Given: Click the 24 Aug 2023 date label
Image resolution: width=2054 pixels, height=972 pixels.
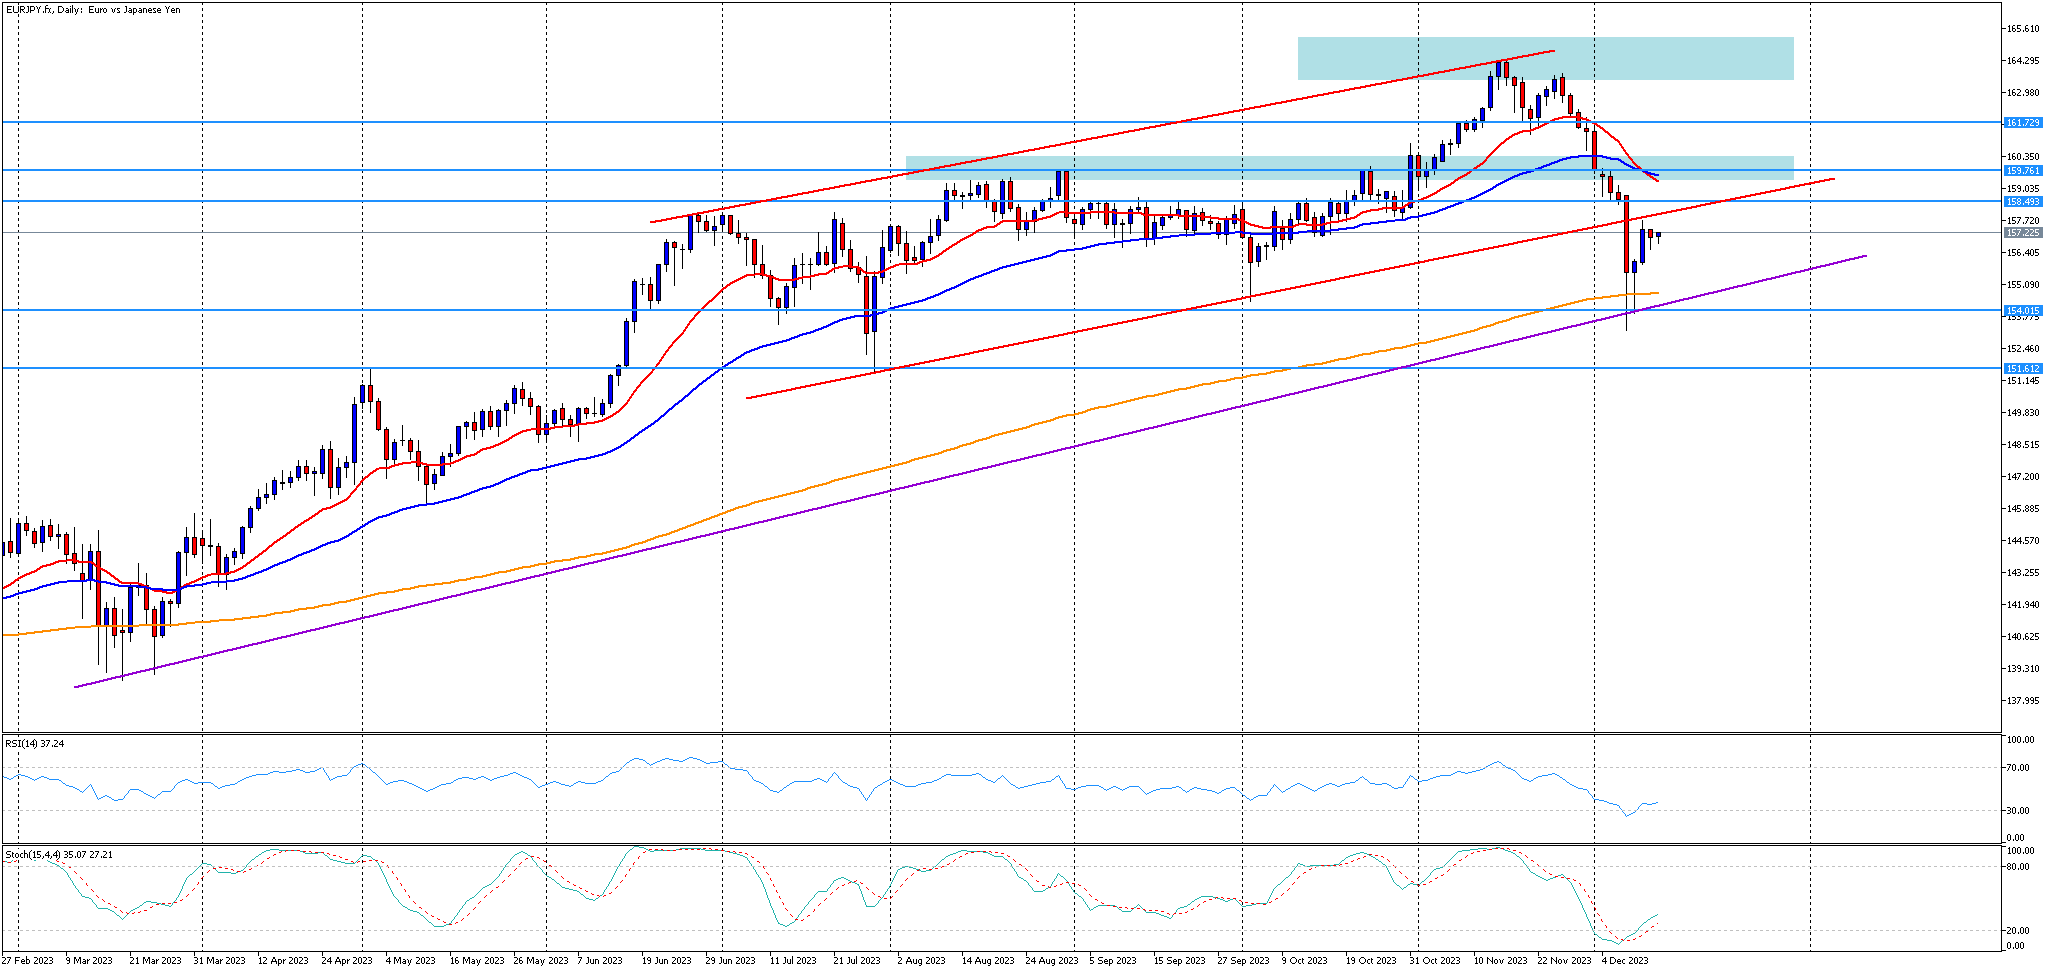Looking at the screenshot, I should pos(1052,961).
